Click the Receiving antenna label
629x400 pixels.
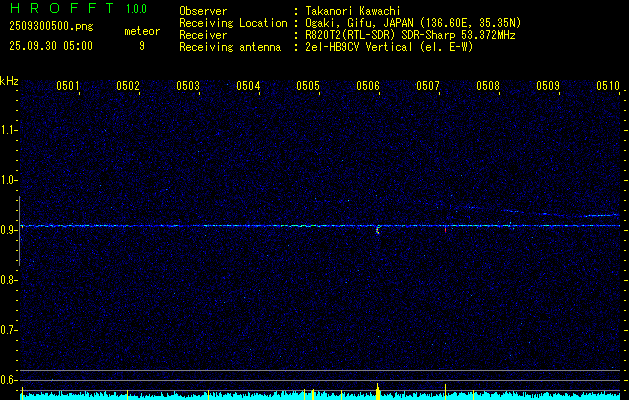(x=230, y=47)
